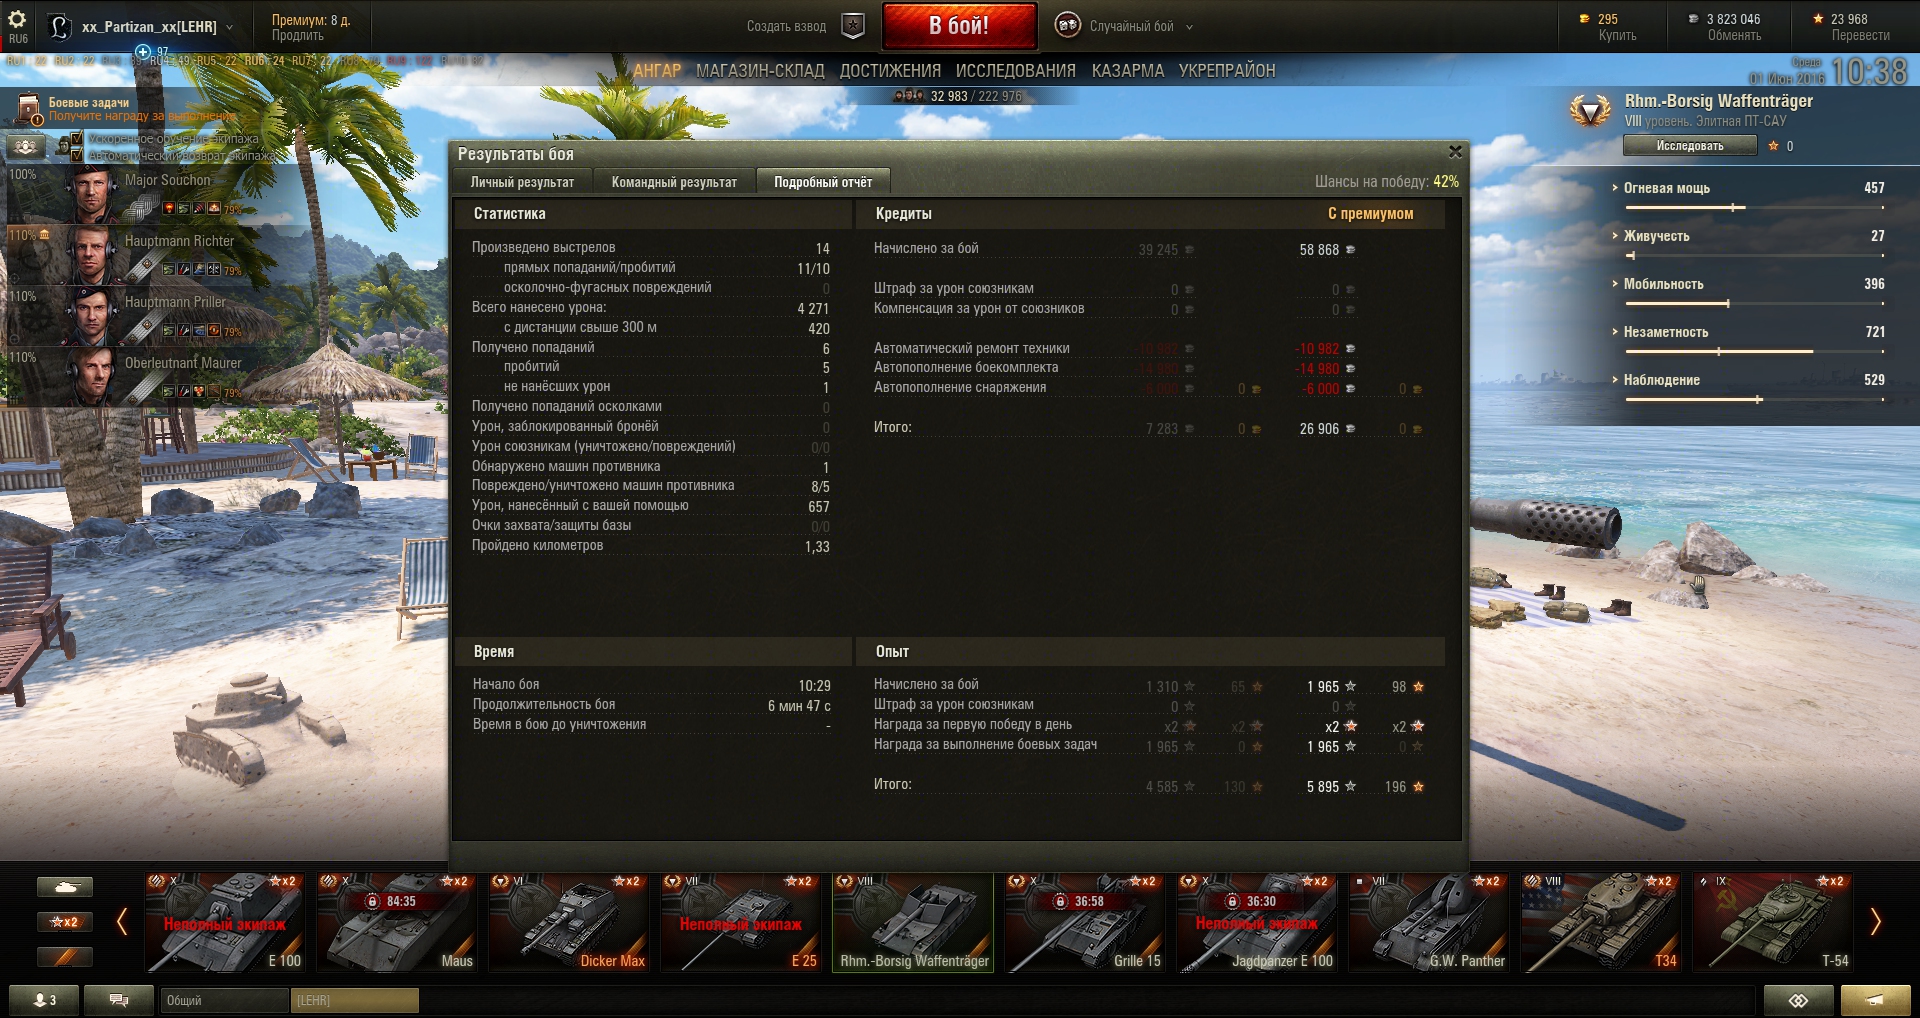Click the platoon shield icon
Viewport: 1920px width, 1018px height.
853,26
